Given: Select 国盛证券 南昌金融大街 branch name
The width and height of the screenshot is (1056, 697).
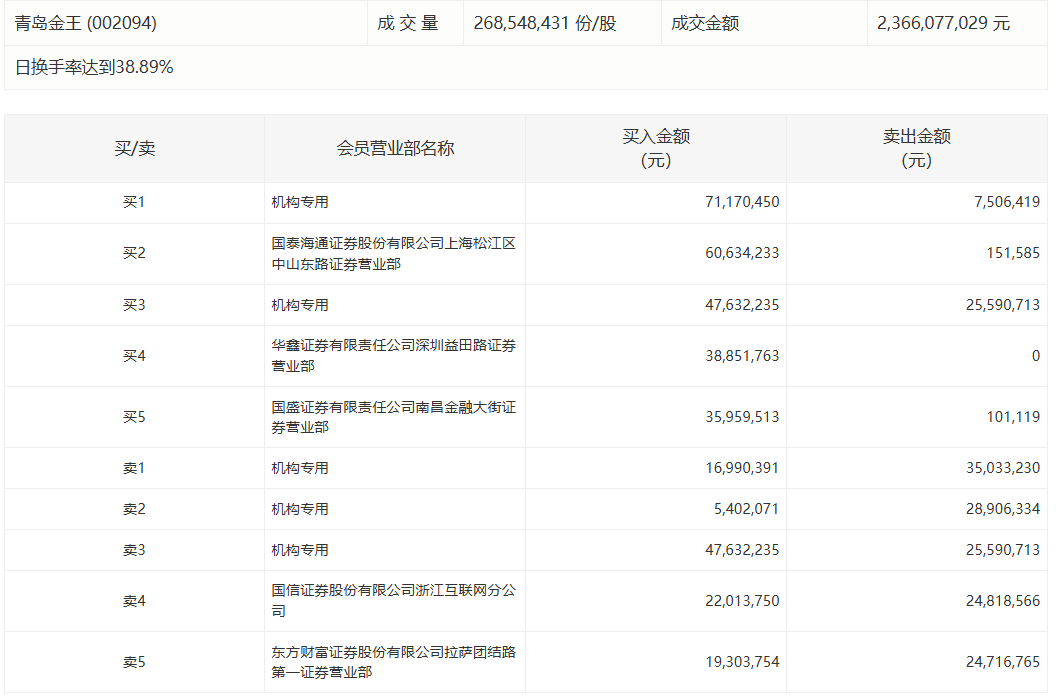Looking at the screenshot, I should [393, 417].
